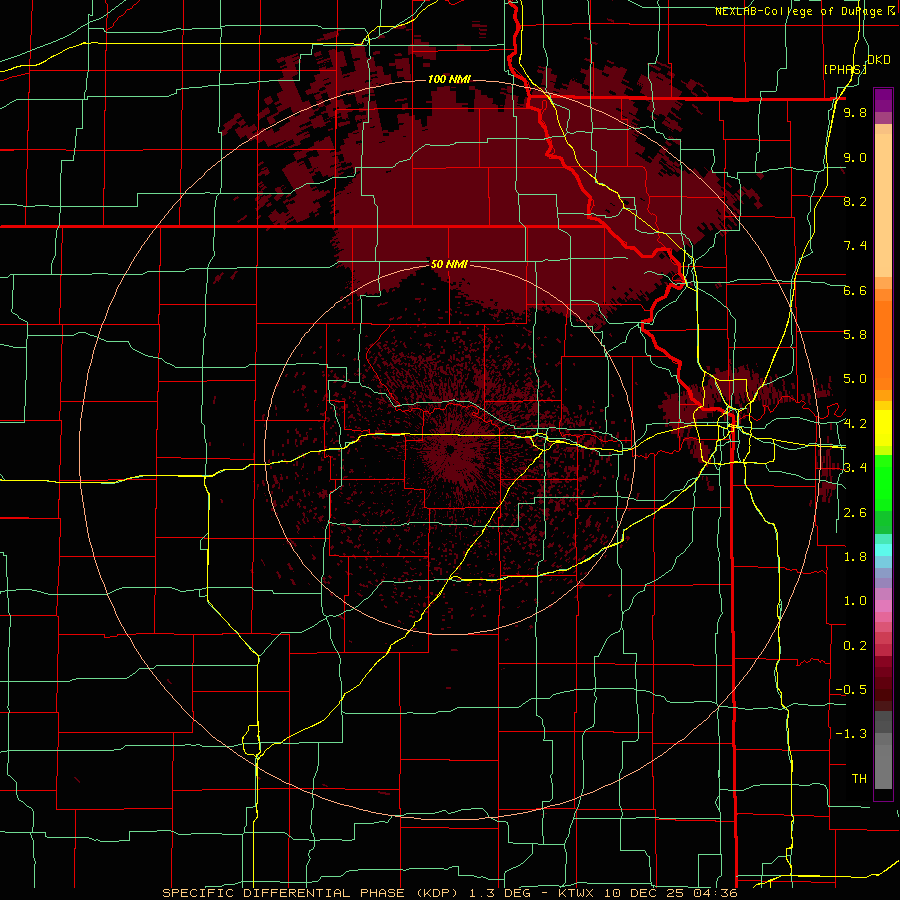Click the 100 NMI range ring label
The image size is (900, 900).
[x=449, y=79]
